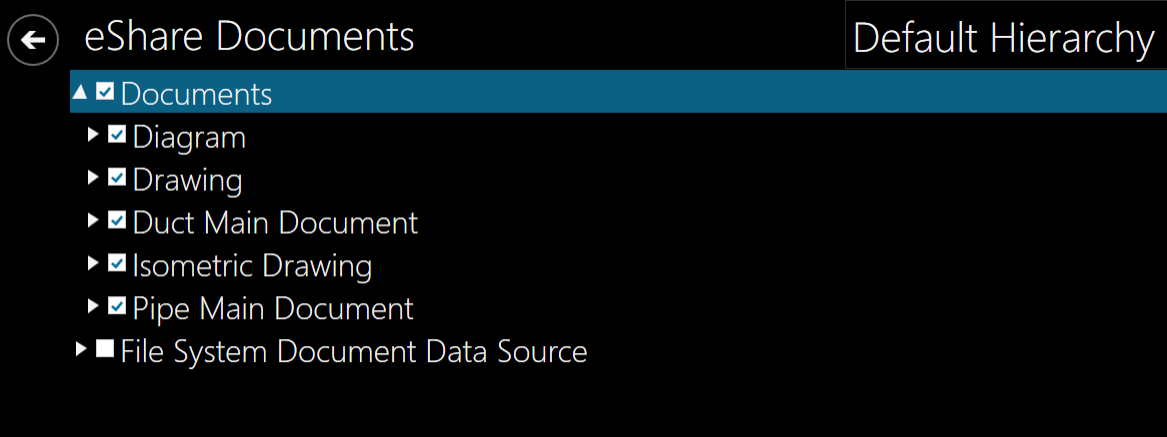Uncheck the Documents checkbox
Screen dimensions: 1167x437
(105, 93)
